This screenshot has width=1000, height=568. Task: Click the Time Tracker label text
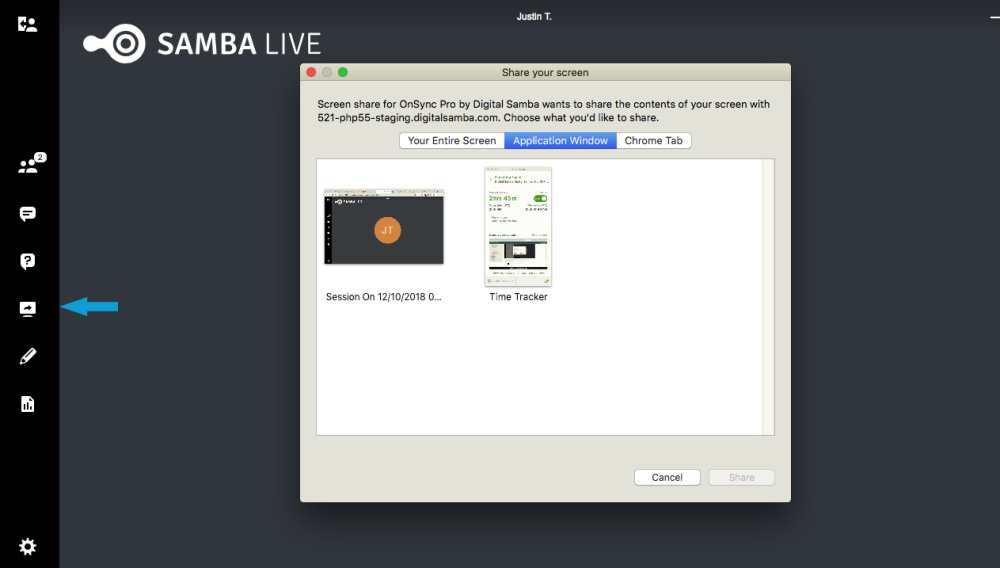tap(518, 296)
